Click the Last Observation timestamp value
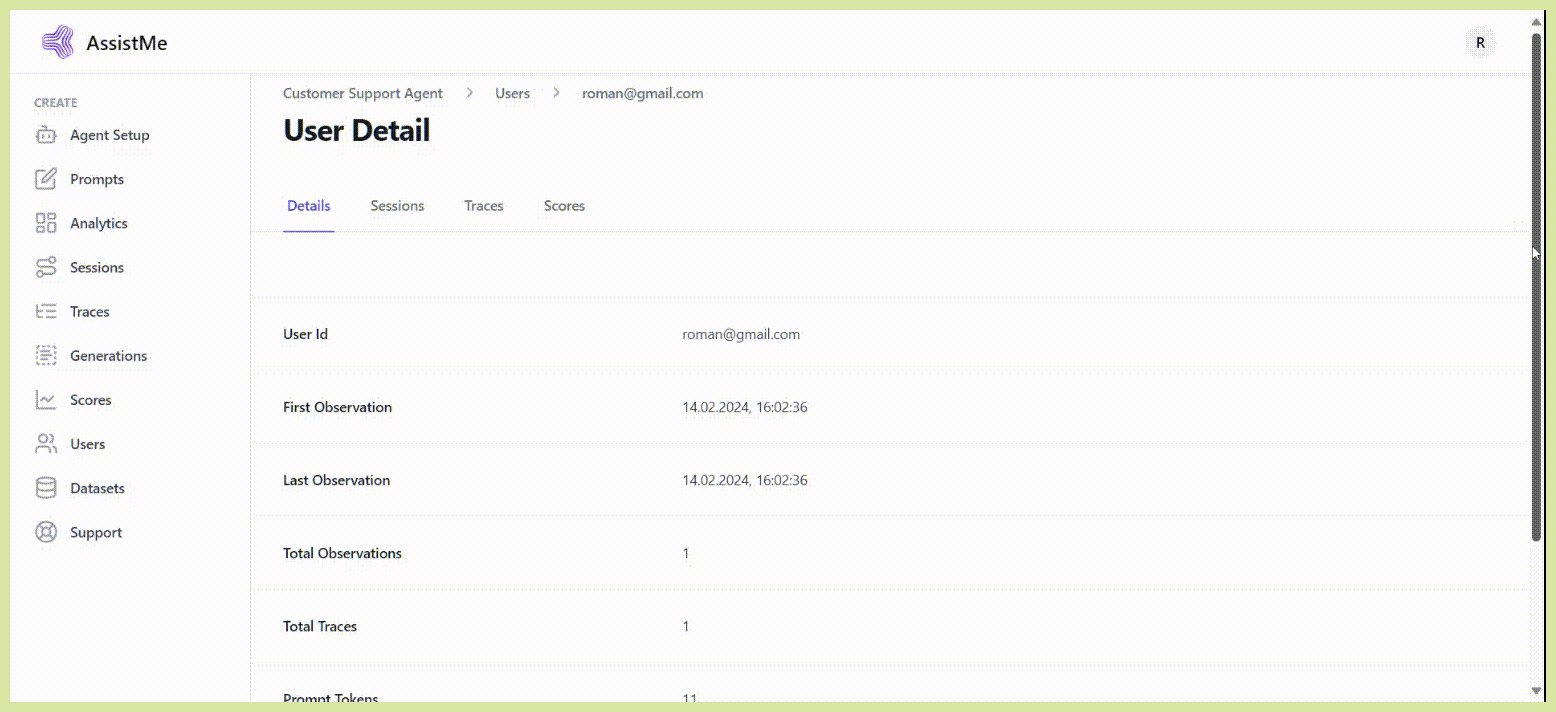The width and height of the screenshot is (1556, 712). [745, 480]
